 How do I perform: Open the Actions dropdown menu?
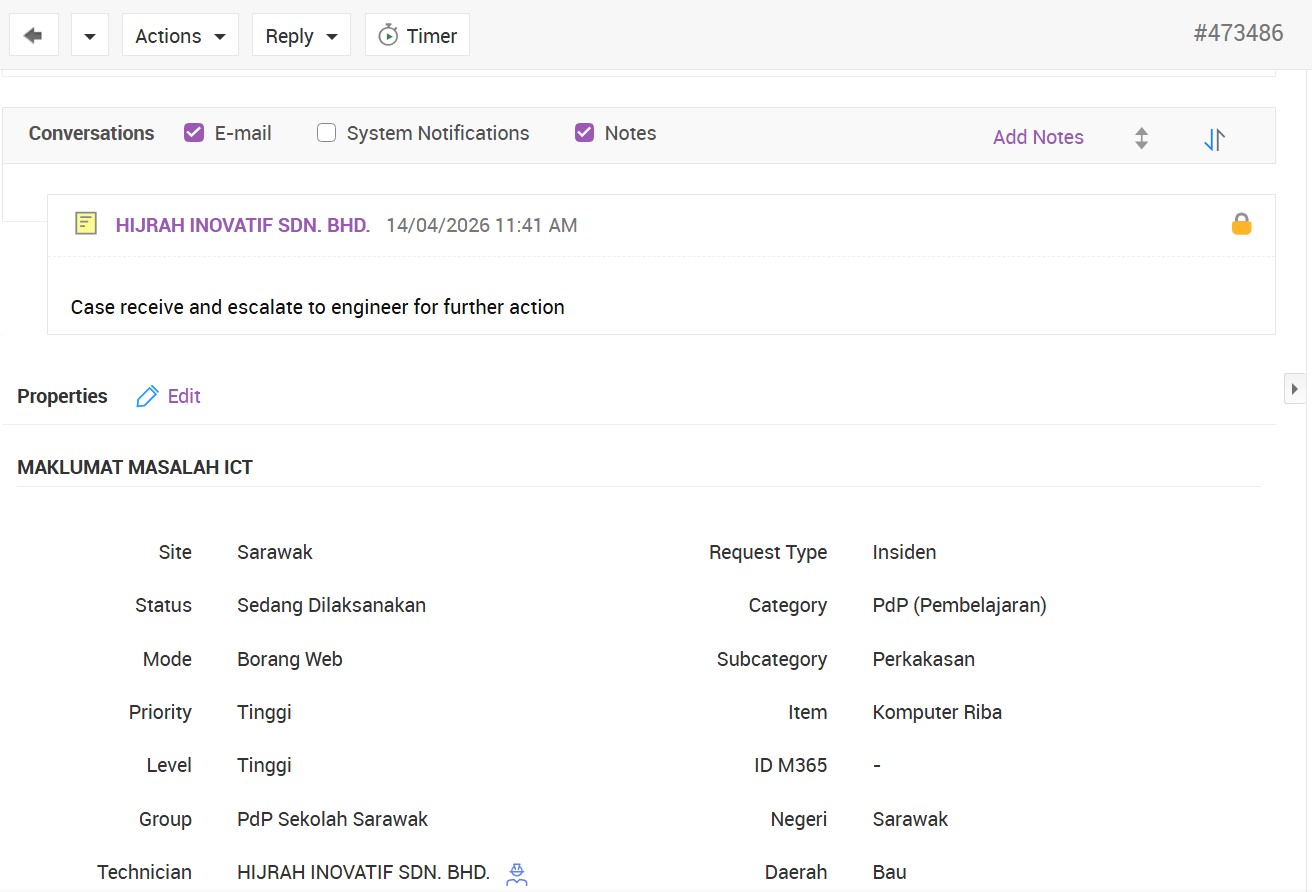(x=180, y=36)
